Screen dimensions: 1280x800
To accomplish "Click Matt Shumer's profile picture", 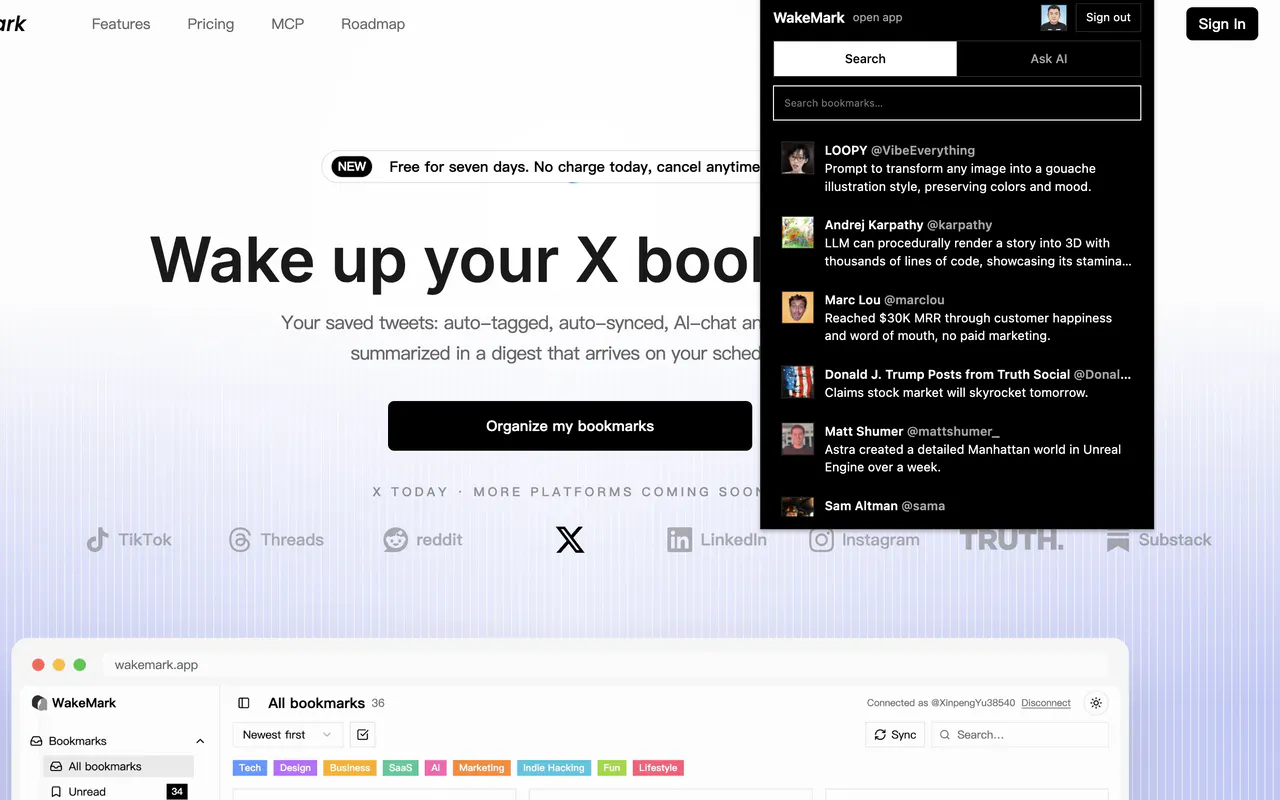I will pos(797,439).
